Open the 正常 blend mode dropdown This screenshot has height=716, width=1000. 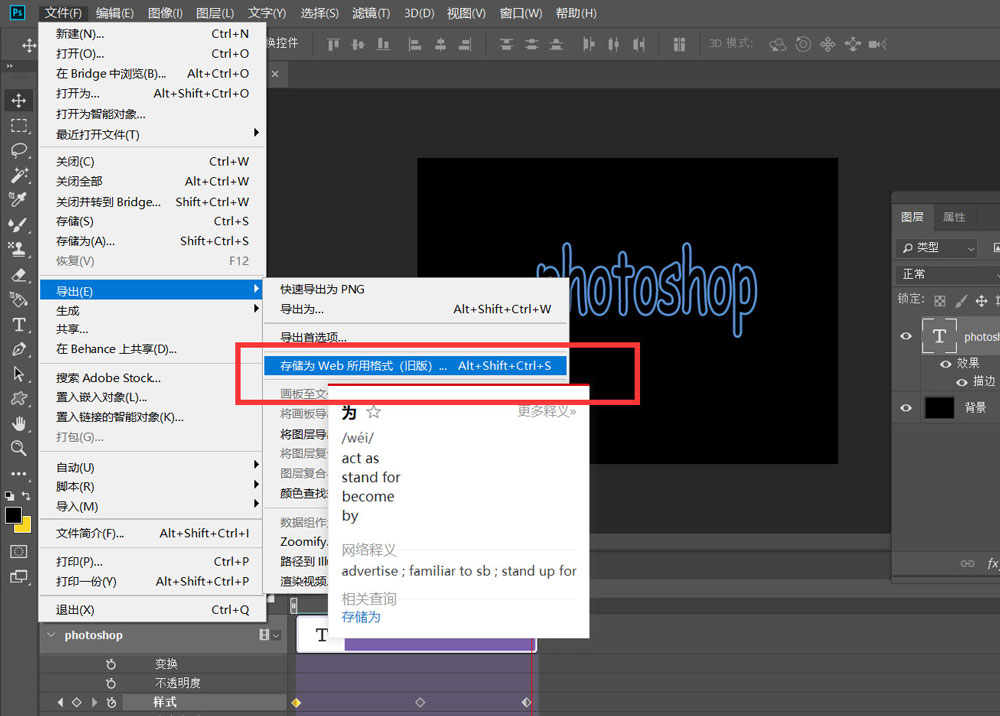coord(946,274)
